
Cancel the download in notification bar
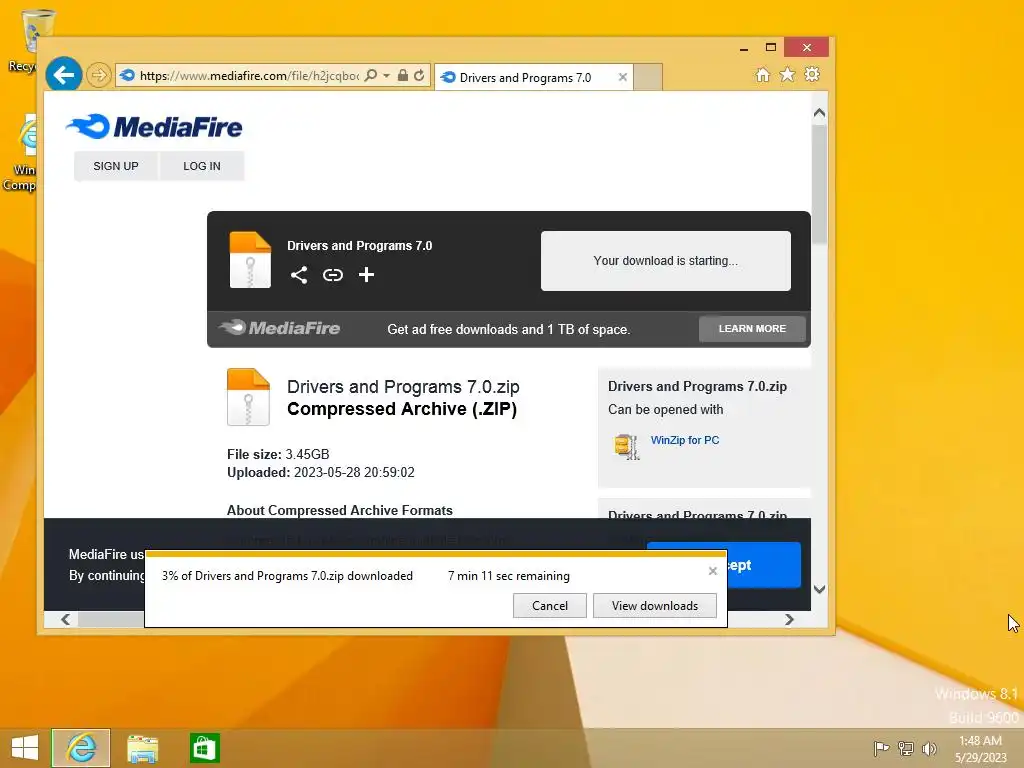coord(550,605)
